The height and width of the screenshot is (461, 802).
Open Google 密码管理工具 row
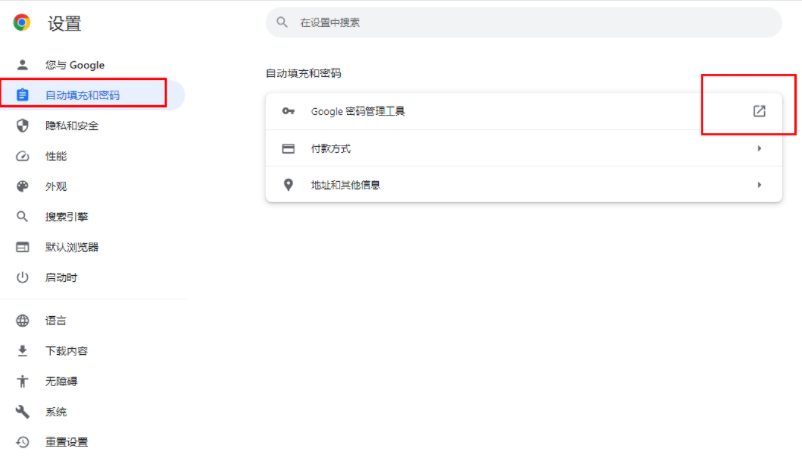pyautogui.click(x=524, y=111)
